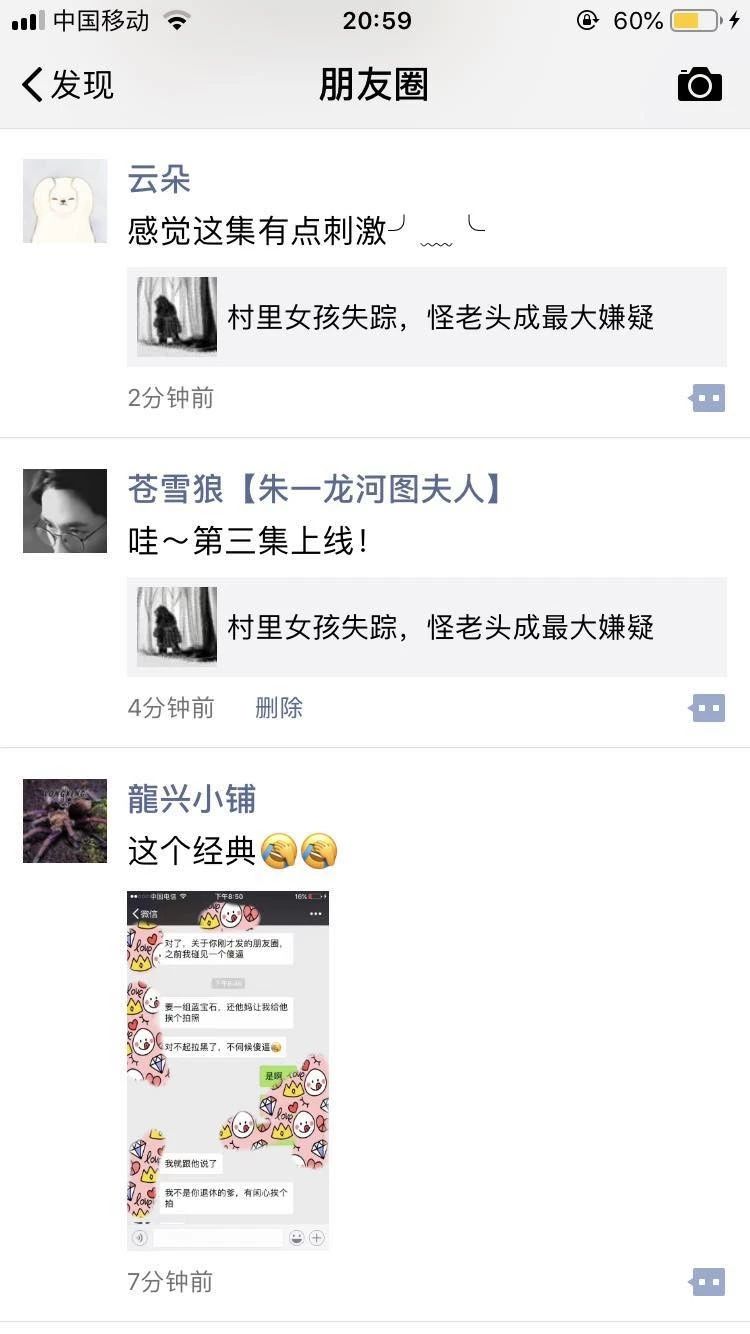
Task: Open 龍兴小铺's spider avatar
Action: point(65,821)
